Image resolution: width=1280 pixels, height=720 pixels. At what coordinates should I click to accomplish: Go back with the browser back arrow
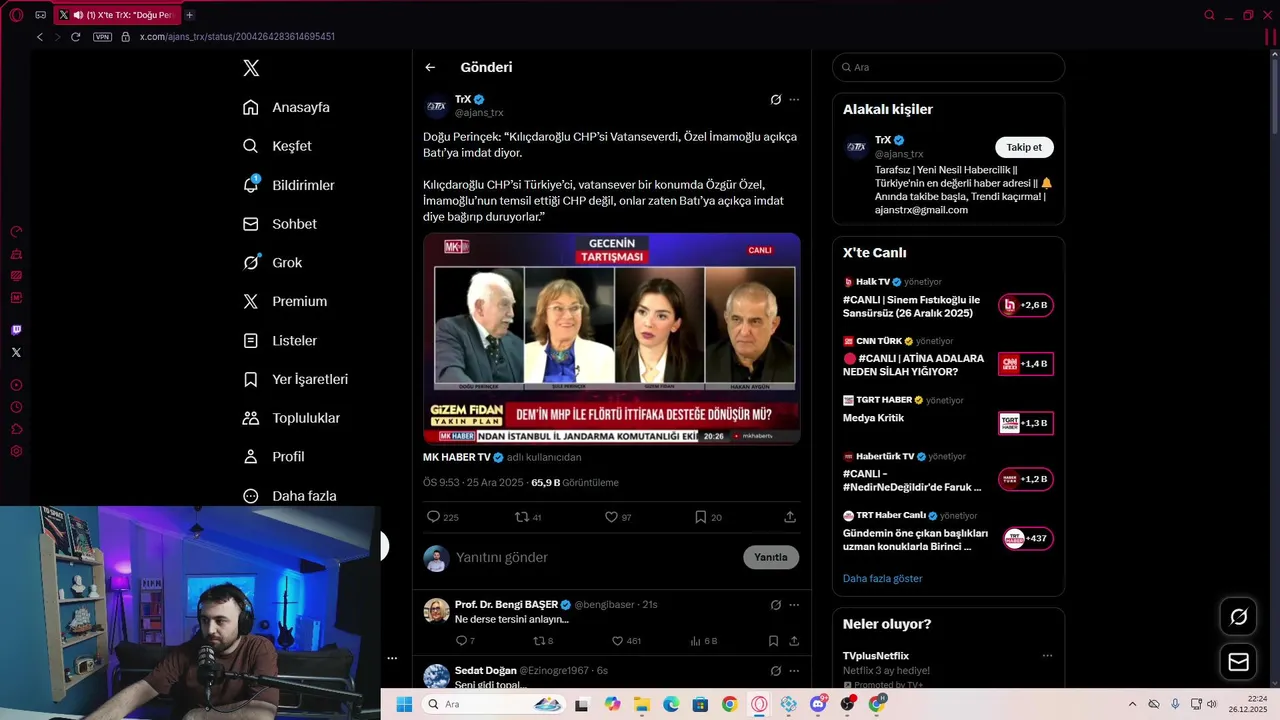[40, 37]
